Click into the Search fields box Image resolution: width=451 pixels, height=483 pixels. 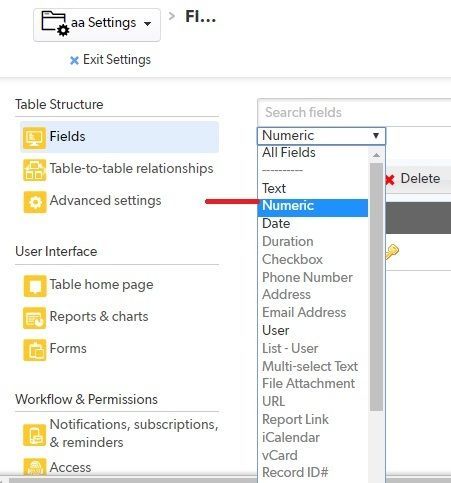(354, 112)
